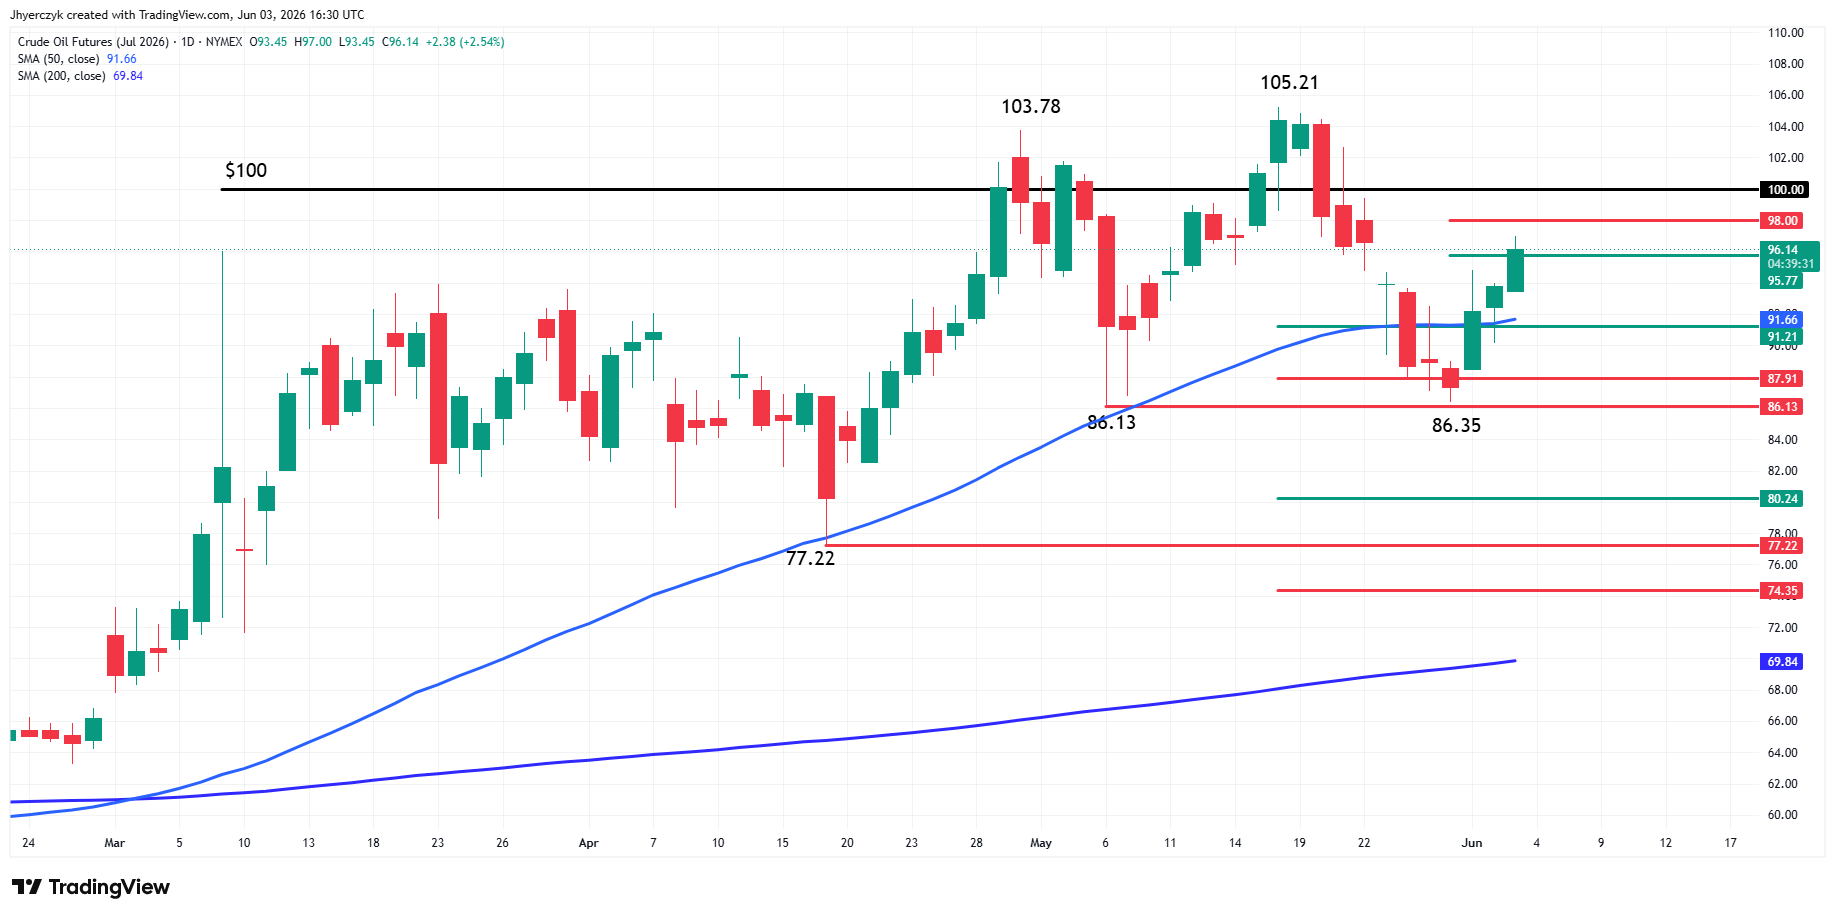Click the red 98.00 price label
This screenshot has height=917, width=1835.
1782,221
